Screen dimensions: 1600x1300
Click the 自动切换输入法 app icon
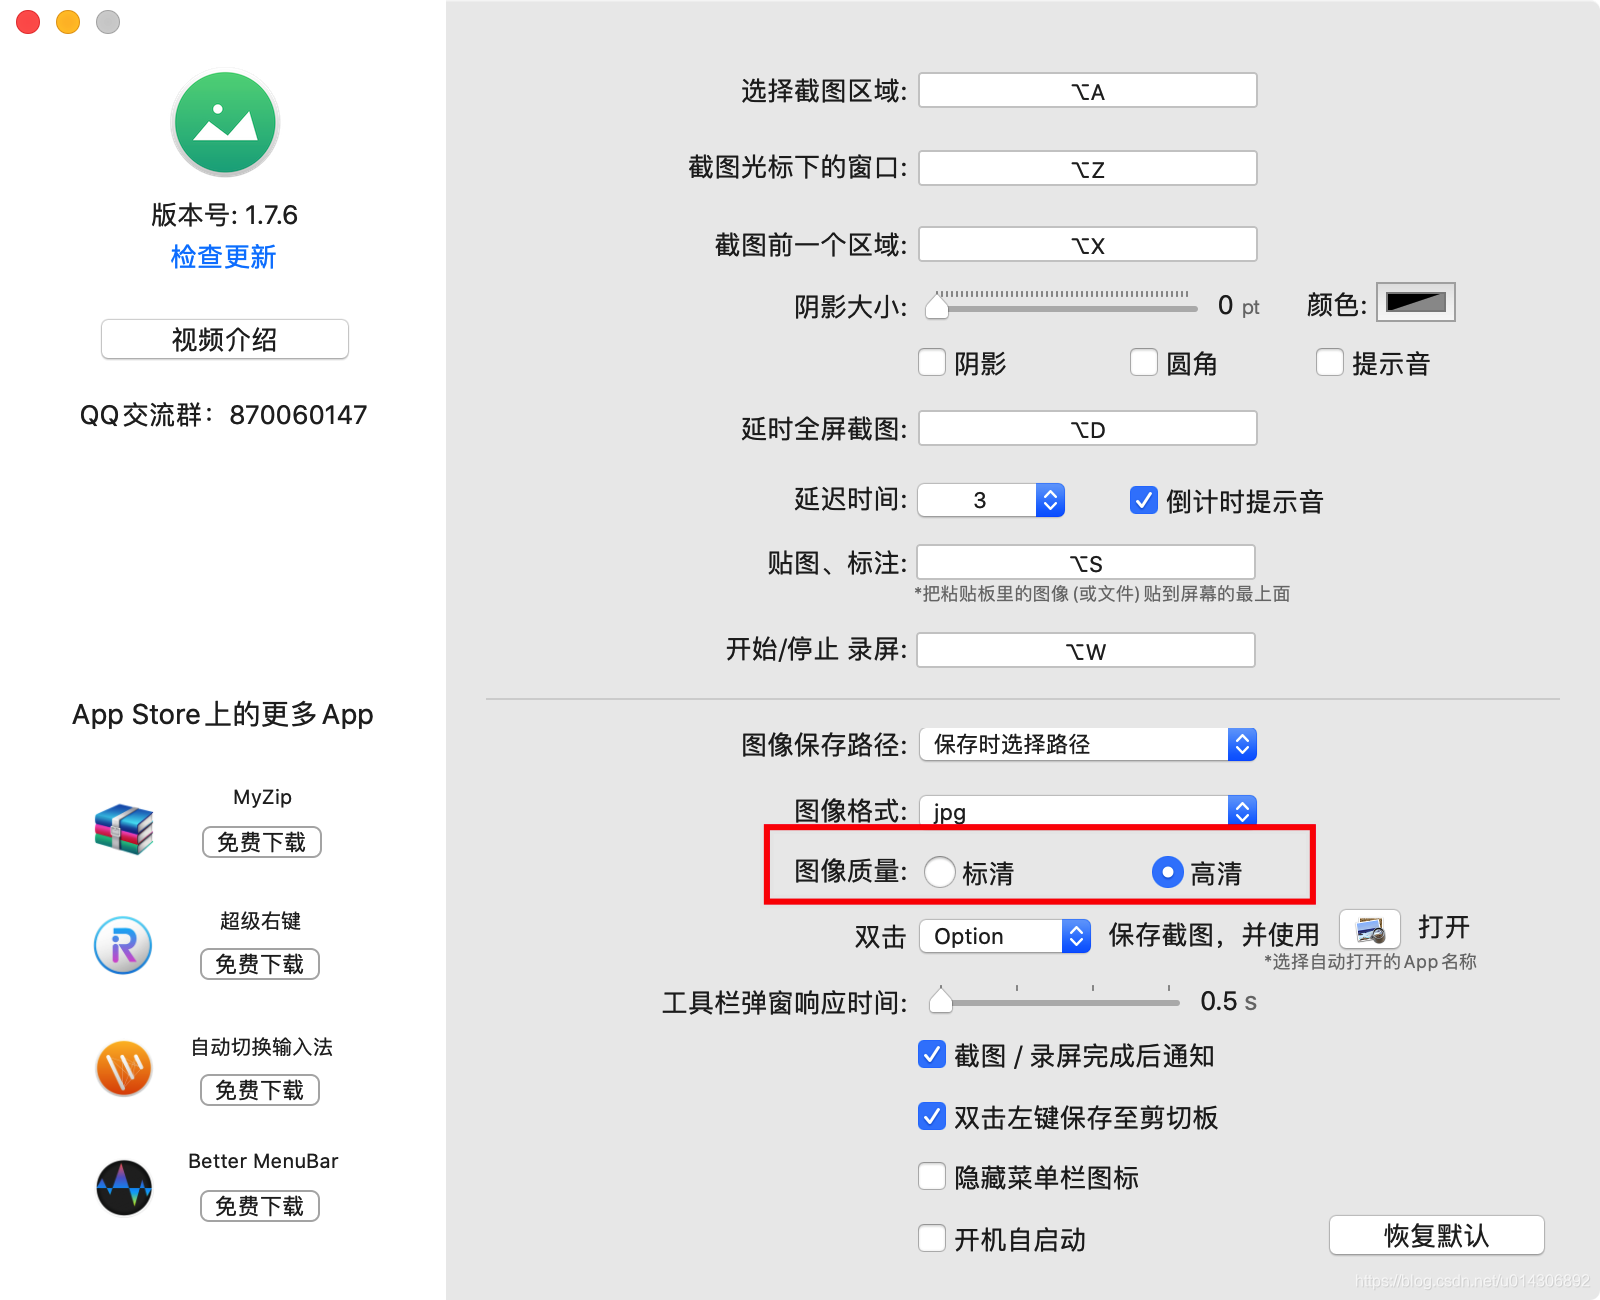pyautogui.click(x=122, y=1068)
